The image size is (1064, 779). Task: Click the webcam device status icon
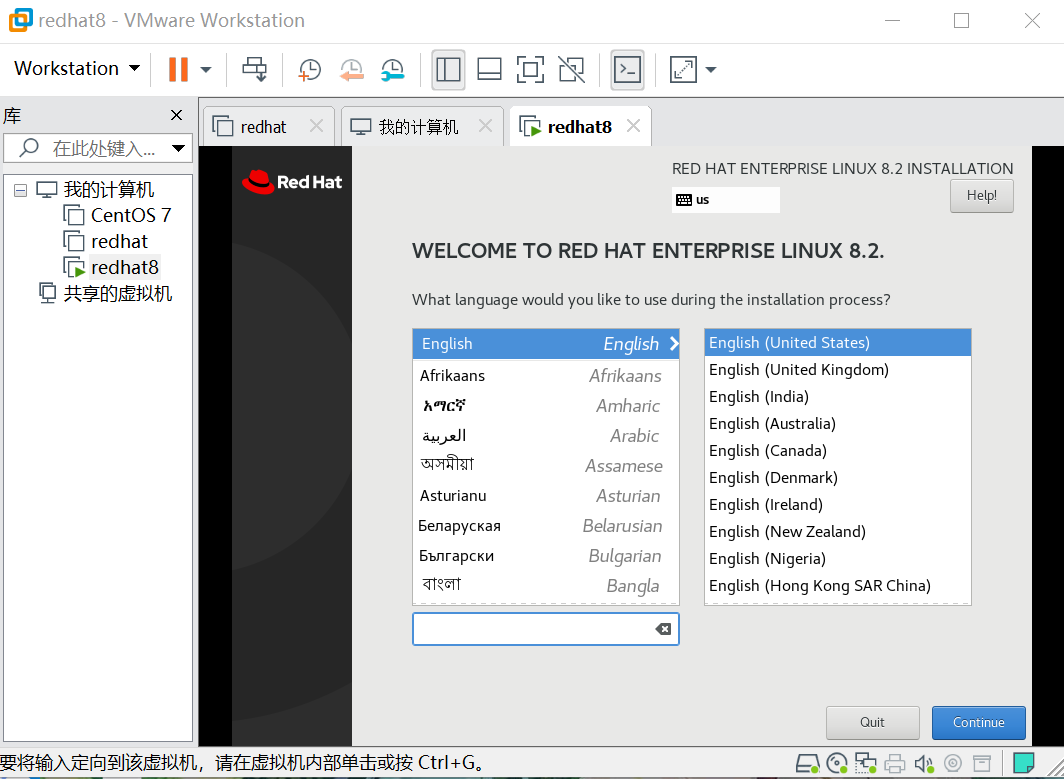click(x=953, y=763)
